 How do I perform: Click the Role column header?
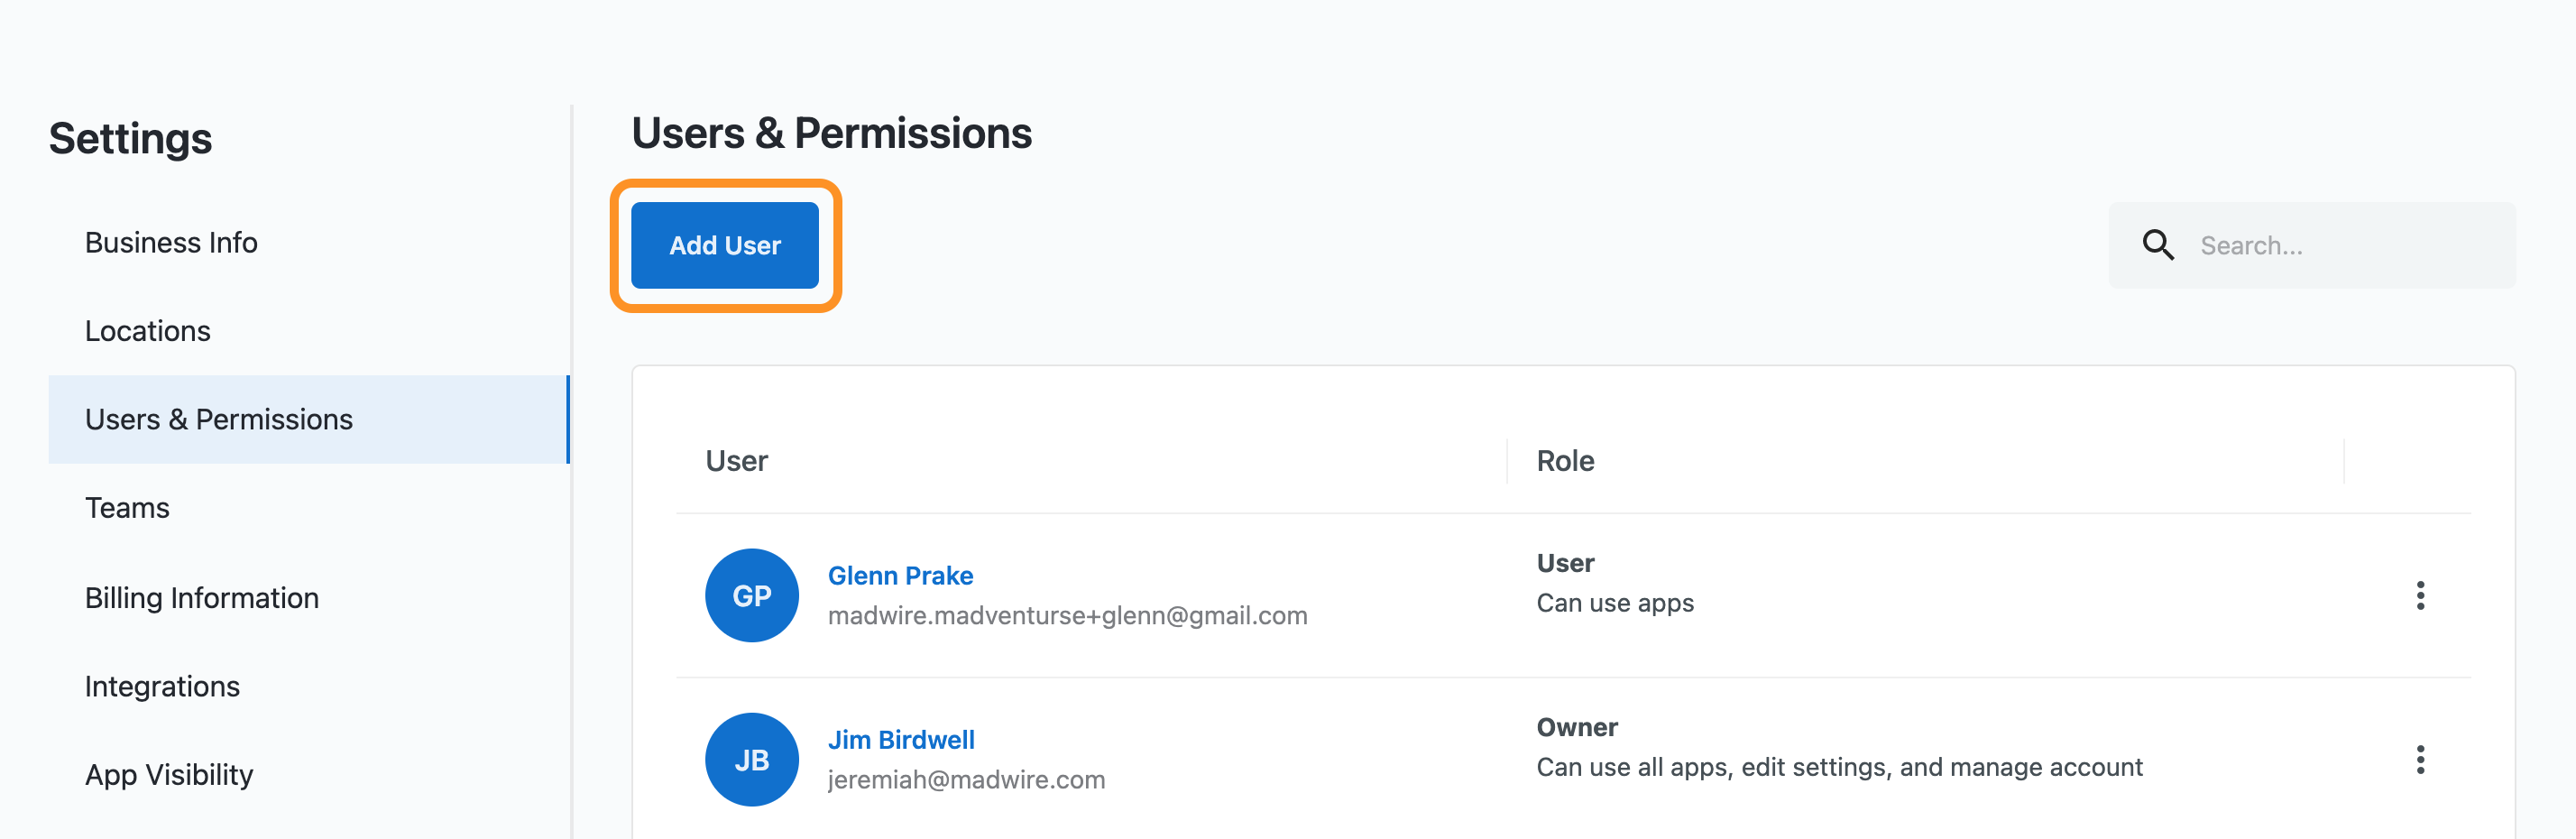[x=1564, y=460]
